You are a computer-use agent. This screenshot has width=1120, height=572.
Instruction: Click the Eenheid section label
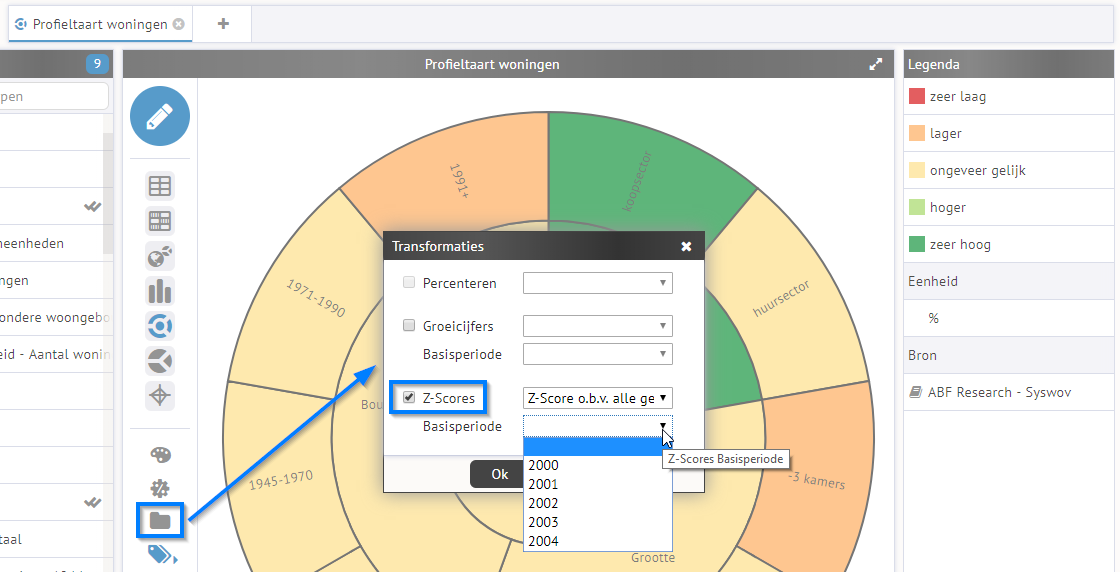click(933, 281)
